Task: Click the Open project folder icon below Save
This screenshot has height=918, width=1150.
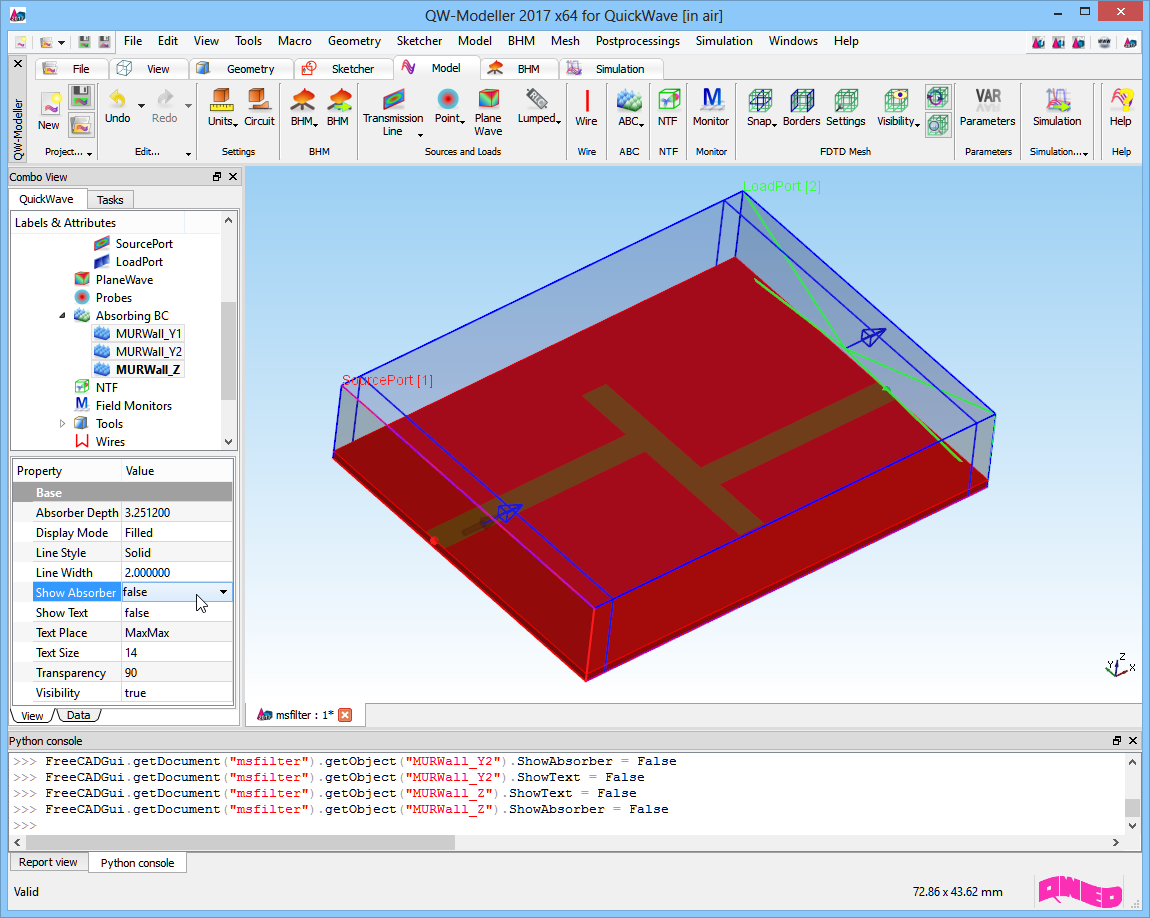Action: [x=81, y=125]
